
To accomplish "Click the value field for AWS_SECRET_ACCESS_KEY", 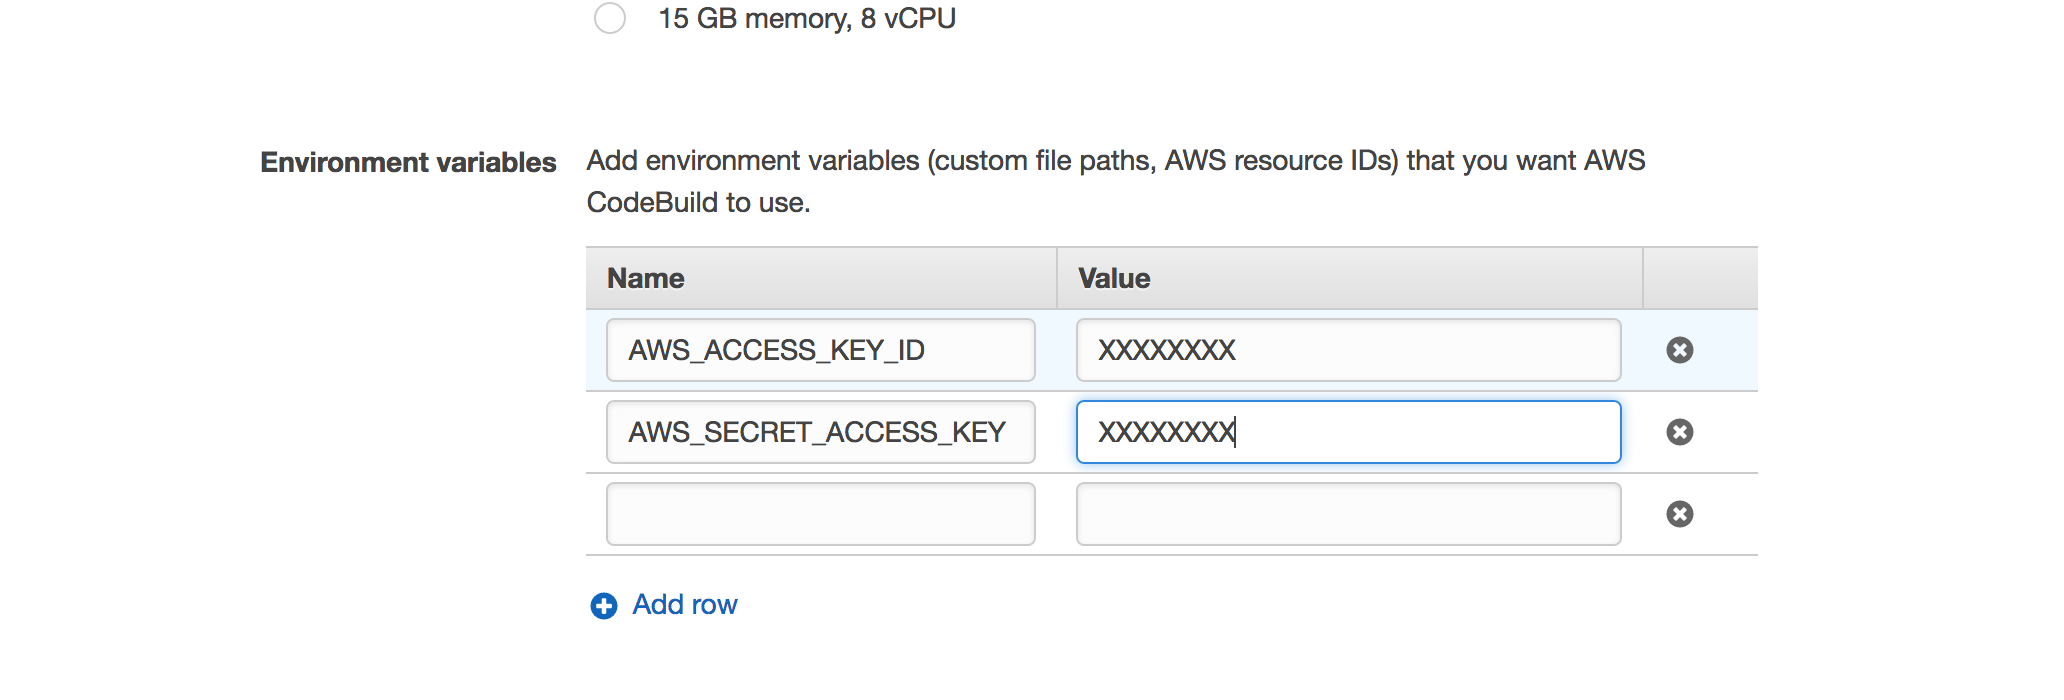I will click(x=1348, y=432).
